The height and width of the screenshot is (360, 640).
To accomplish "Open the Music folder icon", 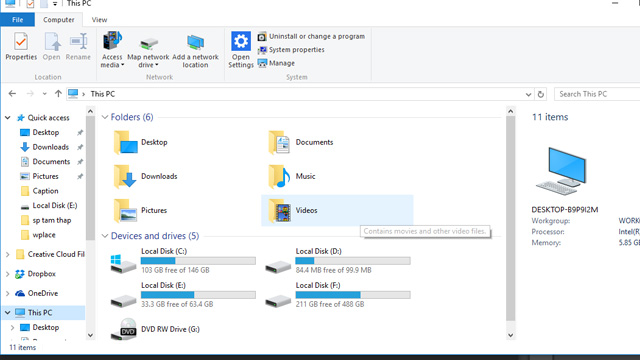I will coord(280,176).
